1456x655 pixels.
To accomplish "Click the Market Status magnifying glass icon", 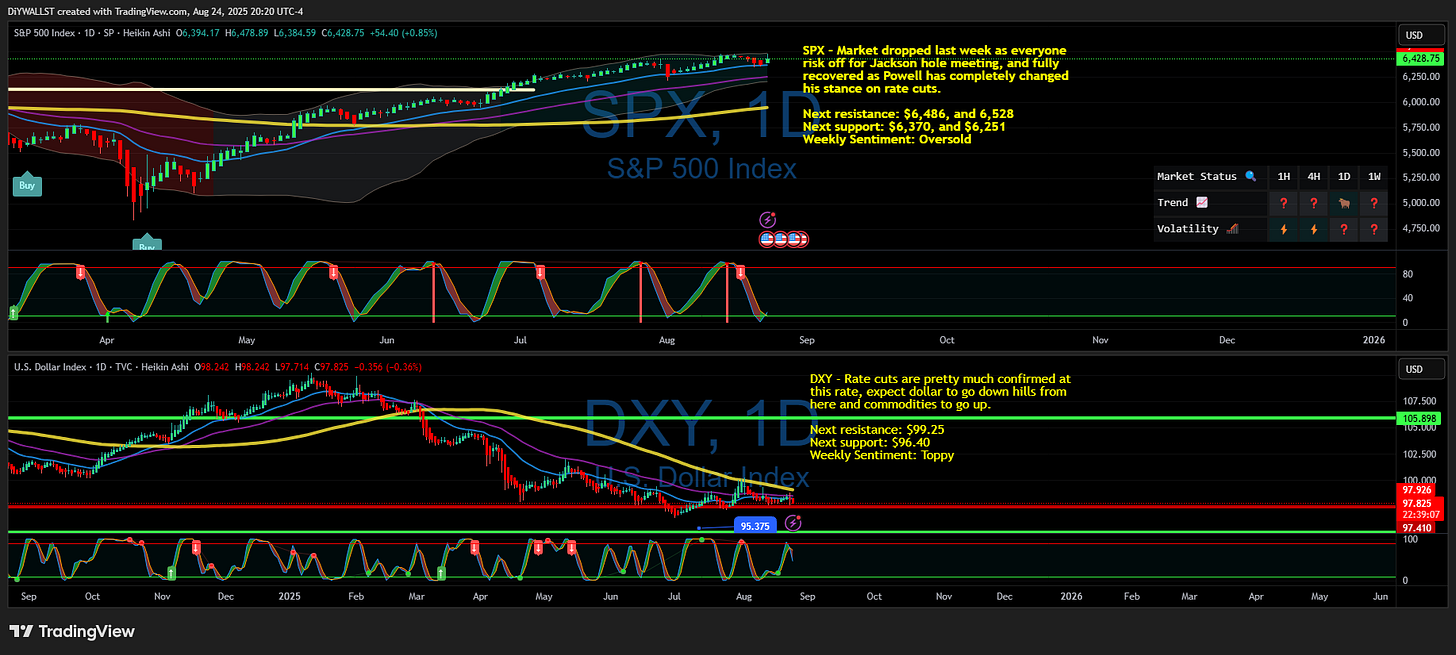I will coord(1250,177).
